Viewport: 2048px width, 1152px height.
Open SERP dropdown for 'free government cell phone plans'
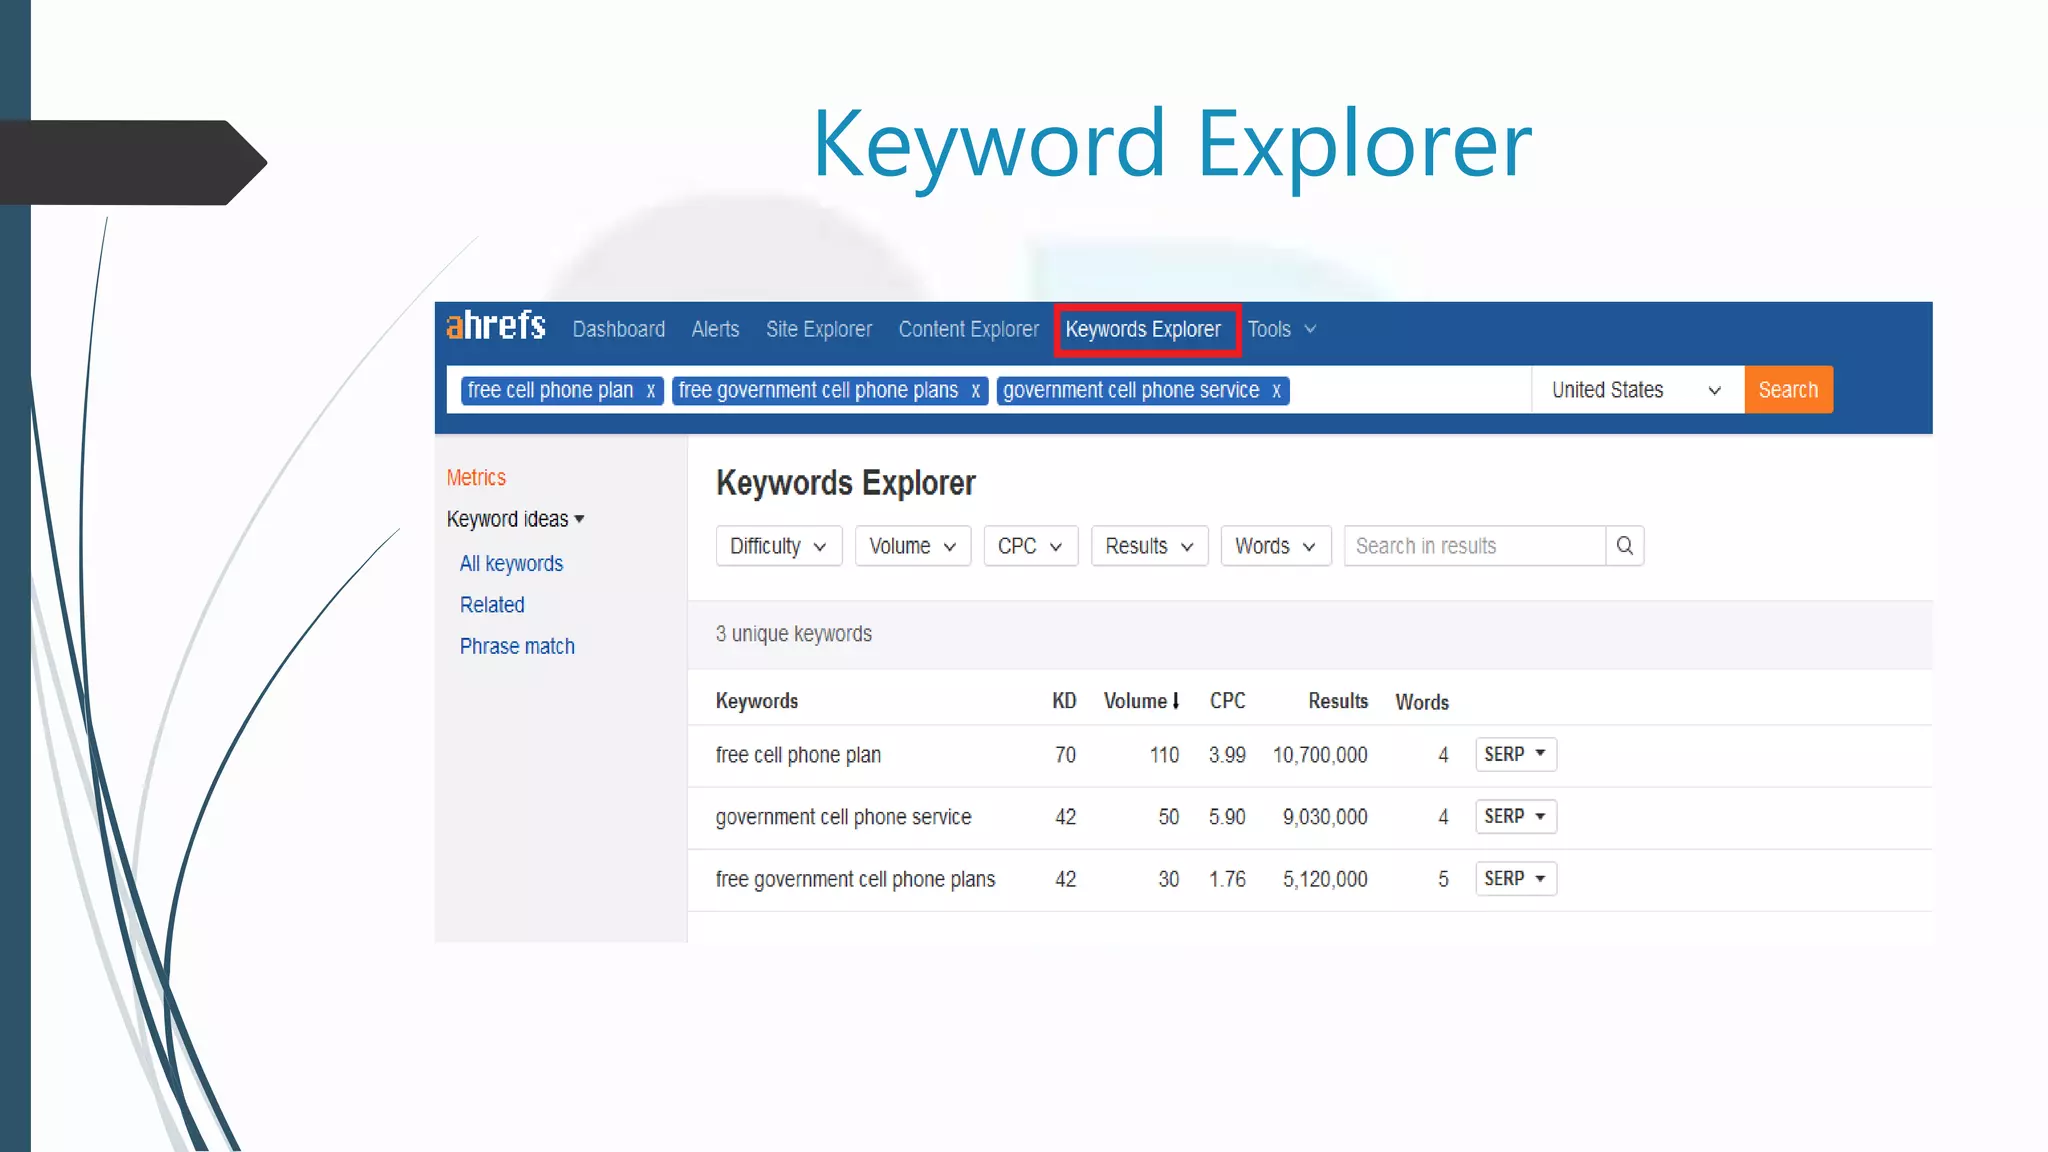click(x=1515, y=878)
